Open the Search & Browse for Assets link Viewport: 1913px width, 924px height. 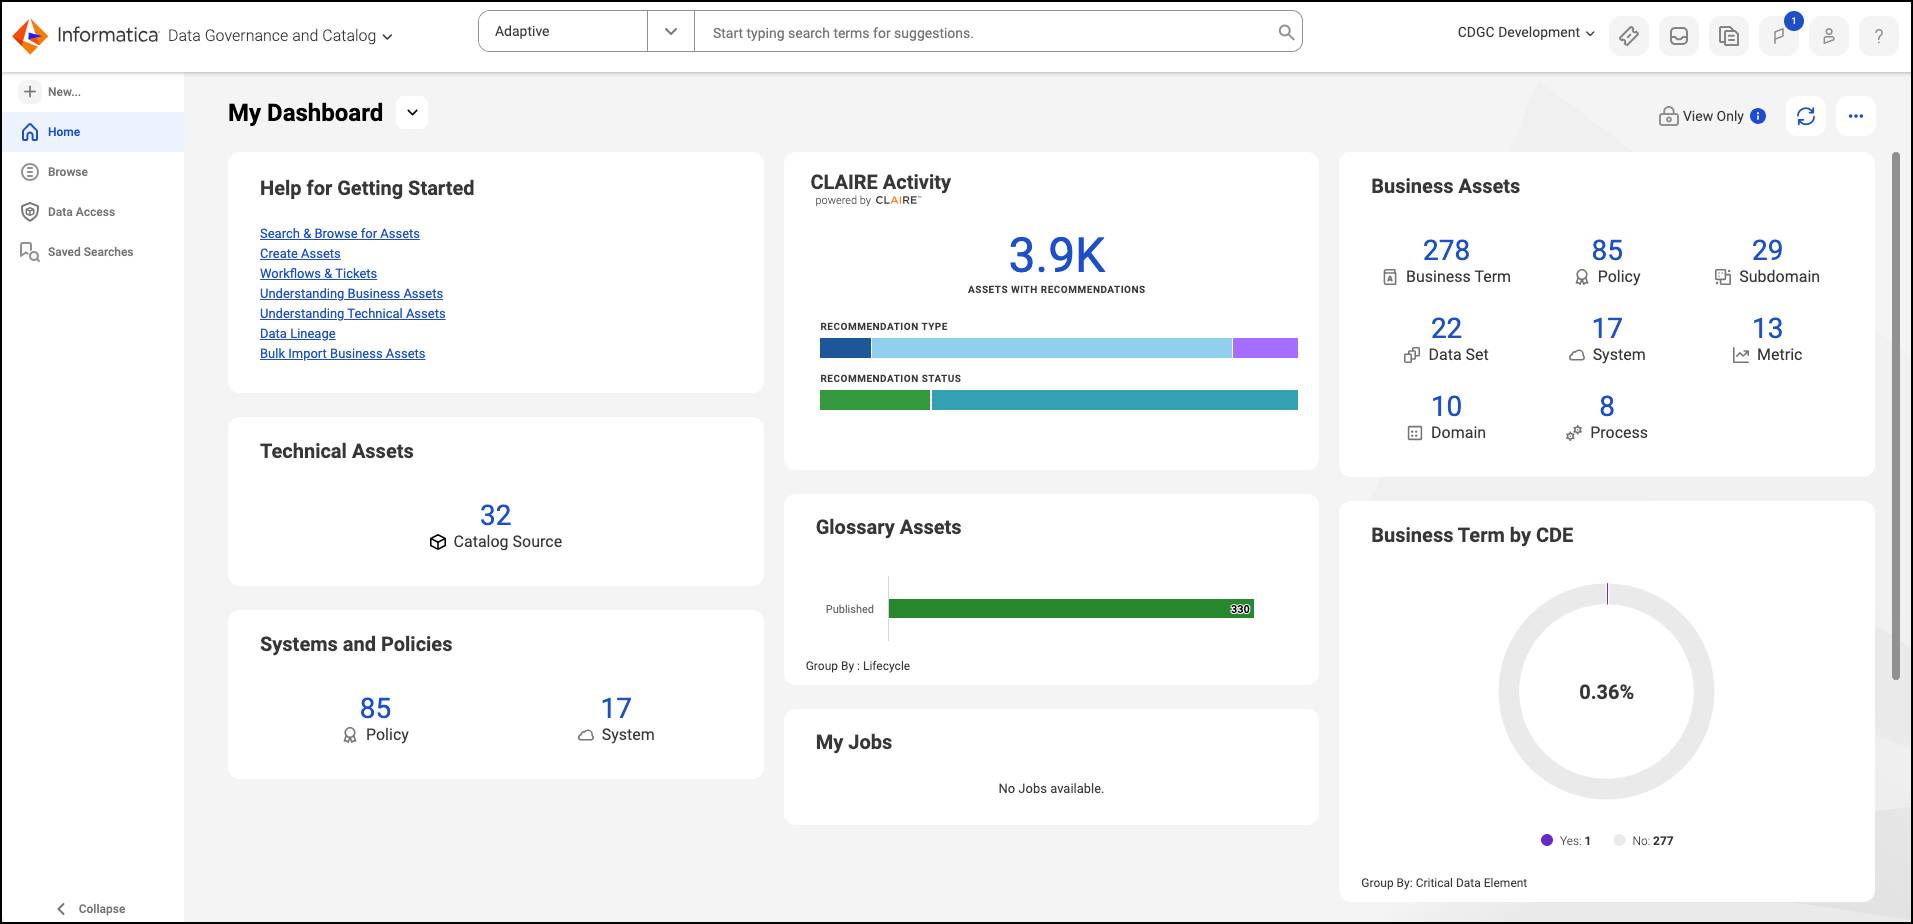[340, 234]
